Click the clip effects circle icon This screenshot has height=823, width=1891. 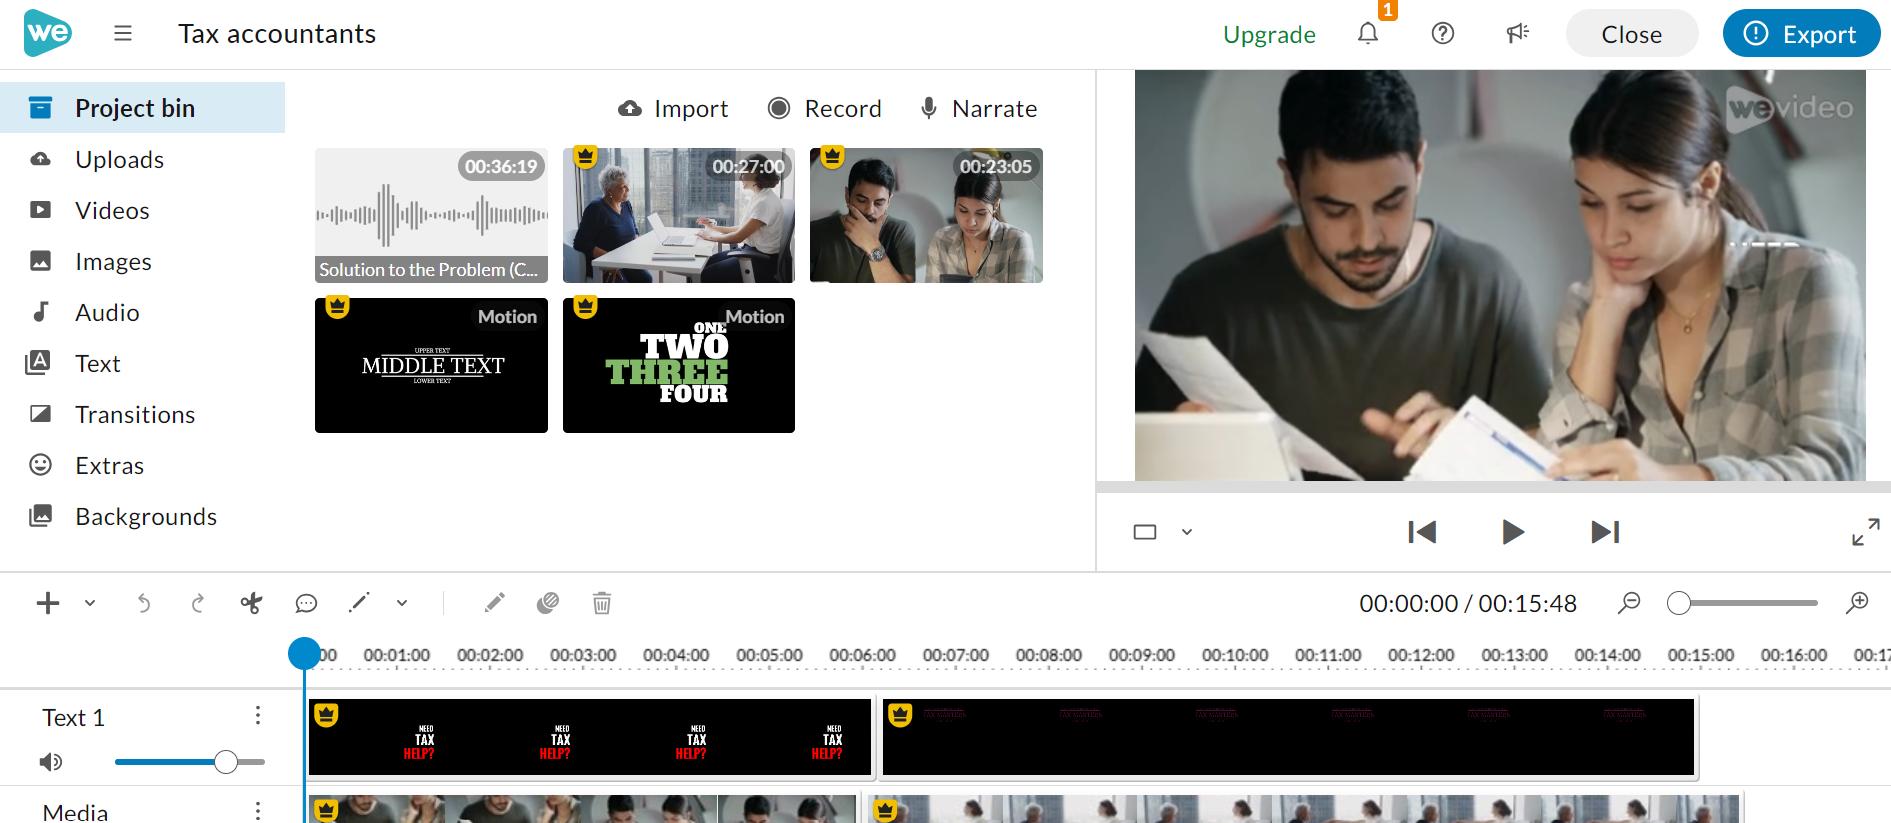coord(547,603)
